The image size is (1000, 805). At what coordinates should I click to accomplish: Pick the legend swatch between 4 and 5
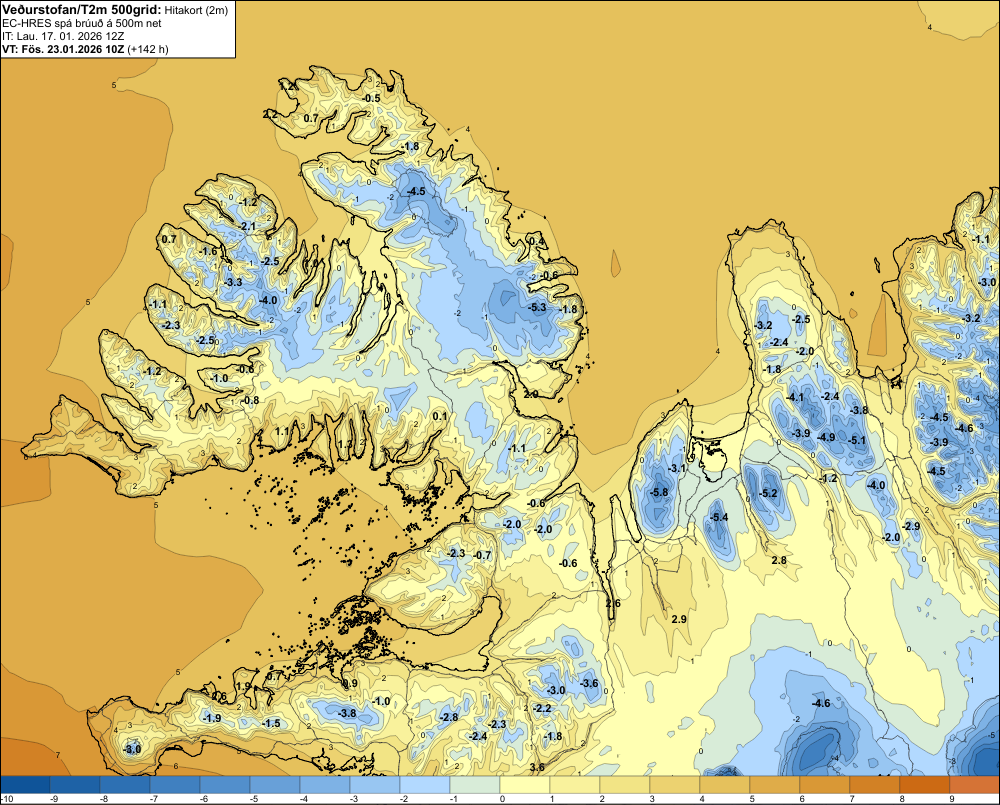tap(725, 784)
